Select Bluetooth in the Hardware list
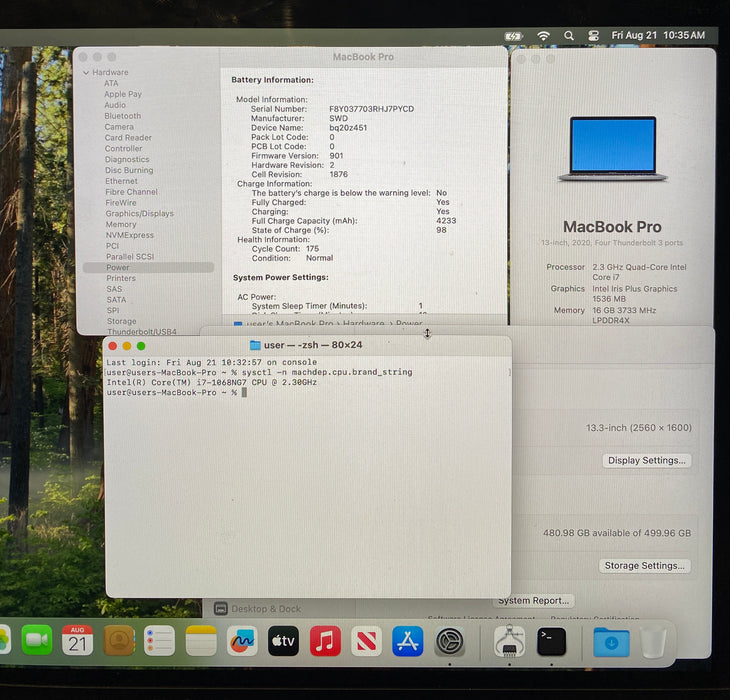This screenshot has width=730, height=700. tap(122, 116)
